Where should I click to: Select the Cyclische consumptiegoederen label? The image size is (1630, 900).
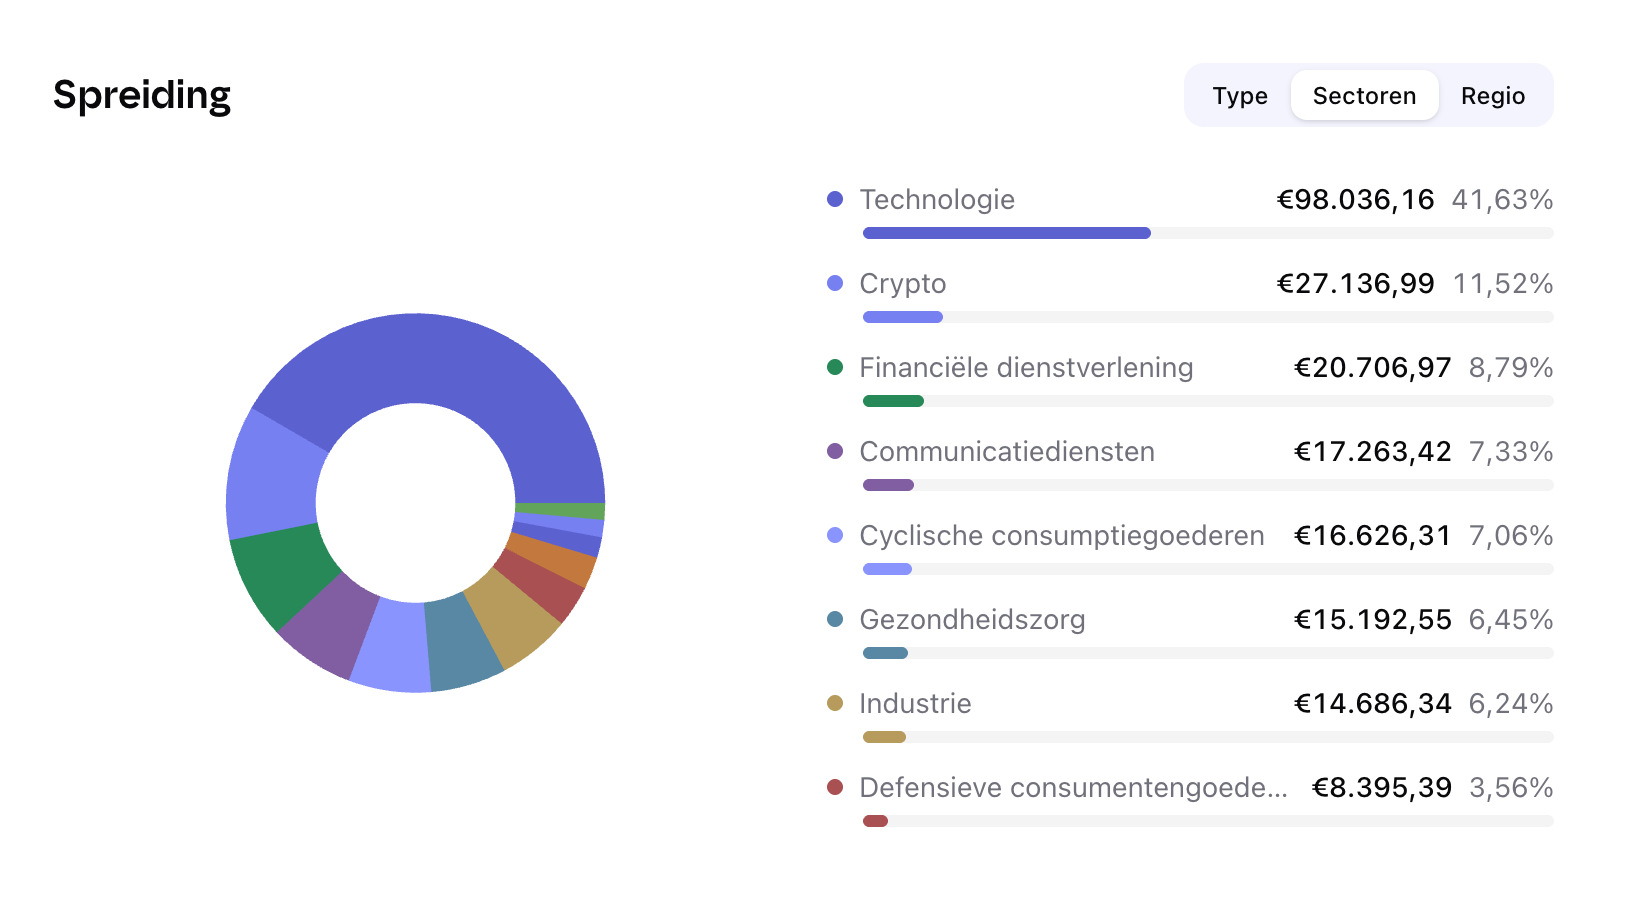coord(1062,536)
